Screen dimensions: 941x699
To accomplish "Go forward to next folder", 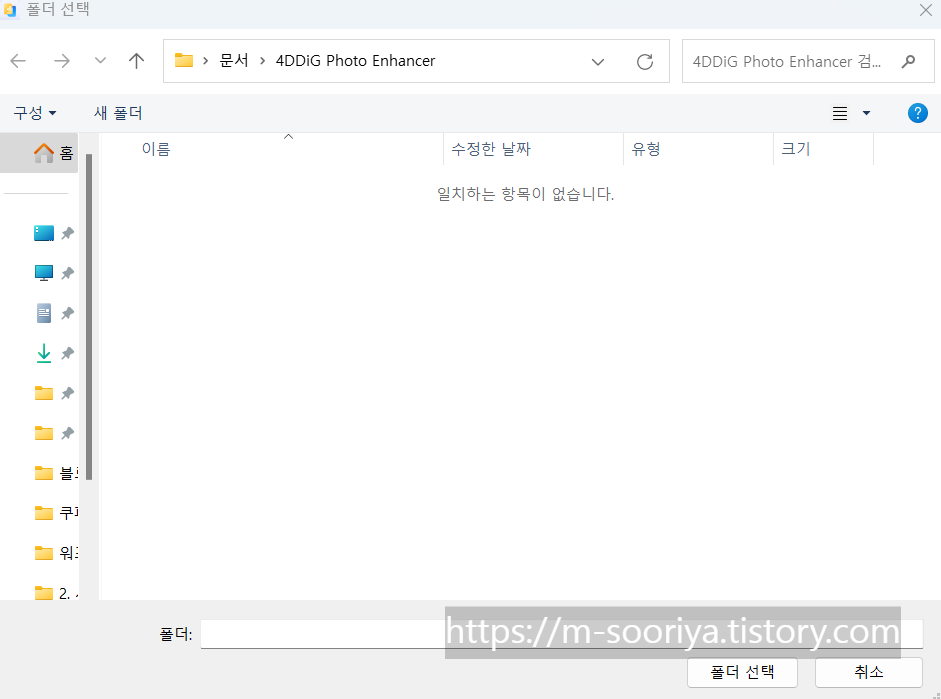I will click(61, 61).
